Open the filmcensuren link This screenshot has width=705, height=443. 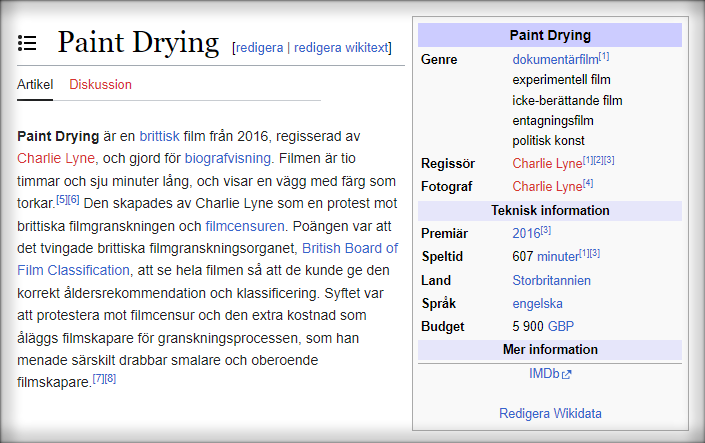tap(245, 225)
